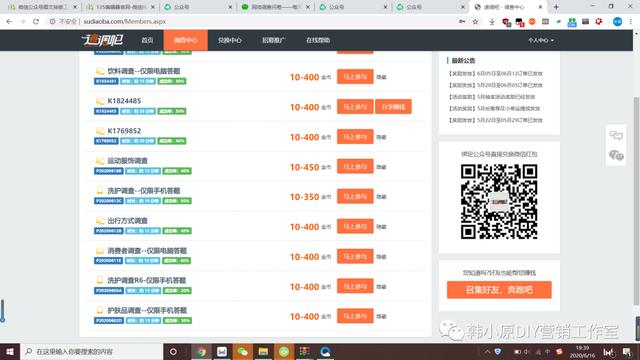
Task: Open Cortana circle icon on taskbar
Action: point(173,351)
